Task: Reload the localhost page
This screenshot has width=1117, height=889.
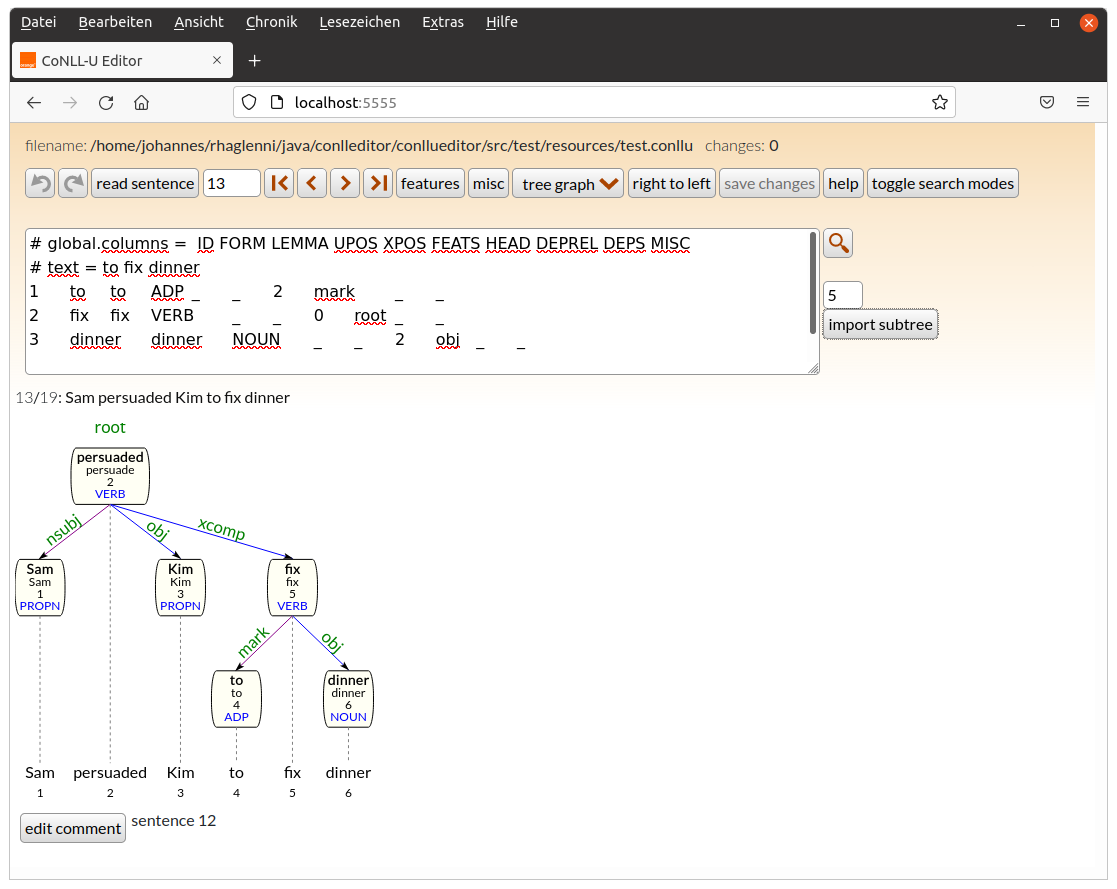Action: point(106,103)
